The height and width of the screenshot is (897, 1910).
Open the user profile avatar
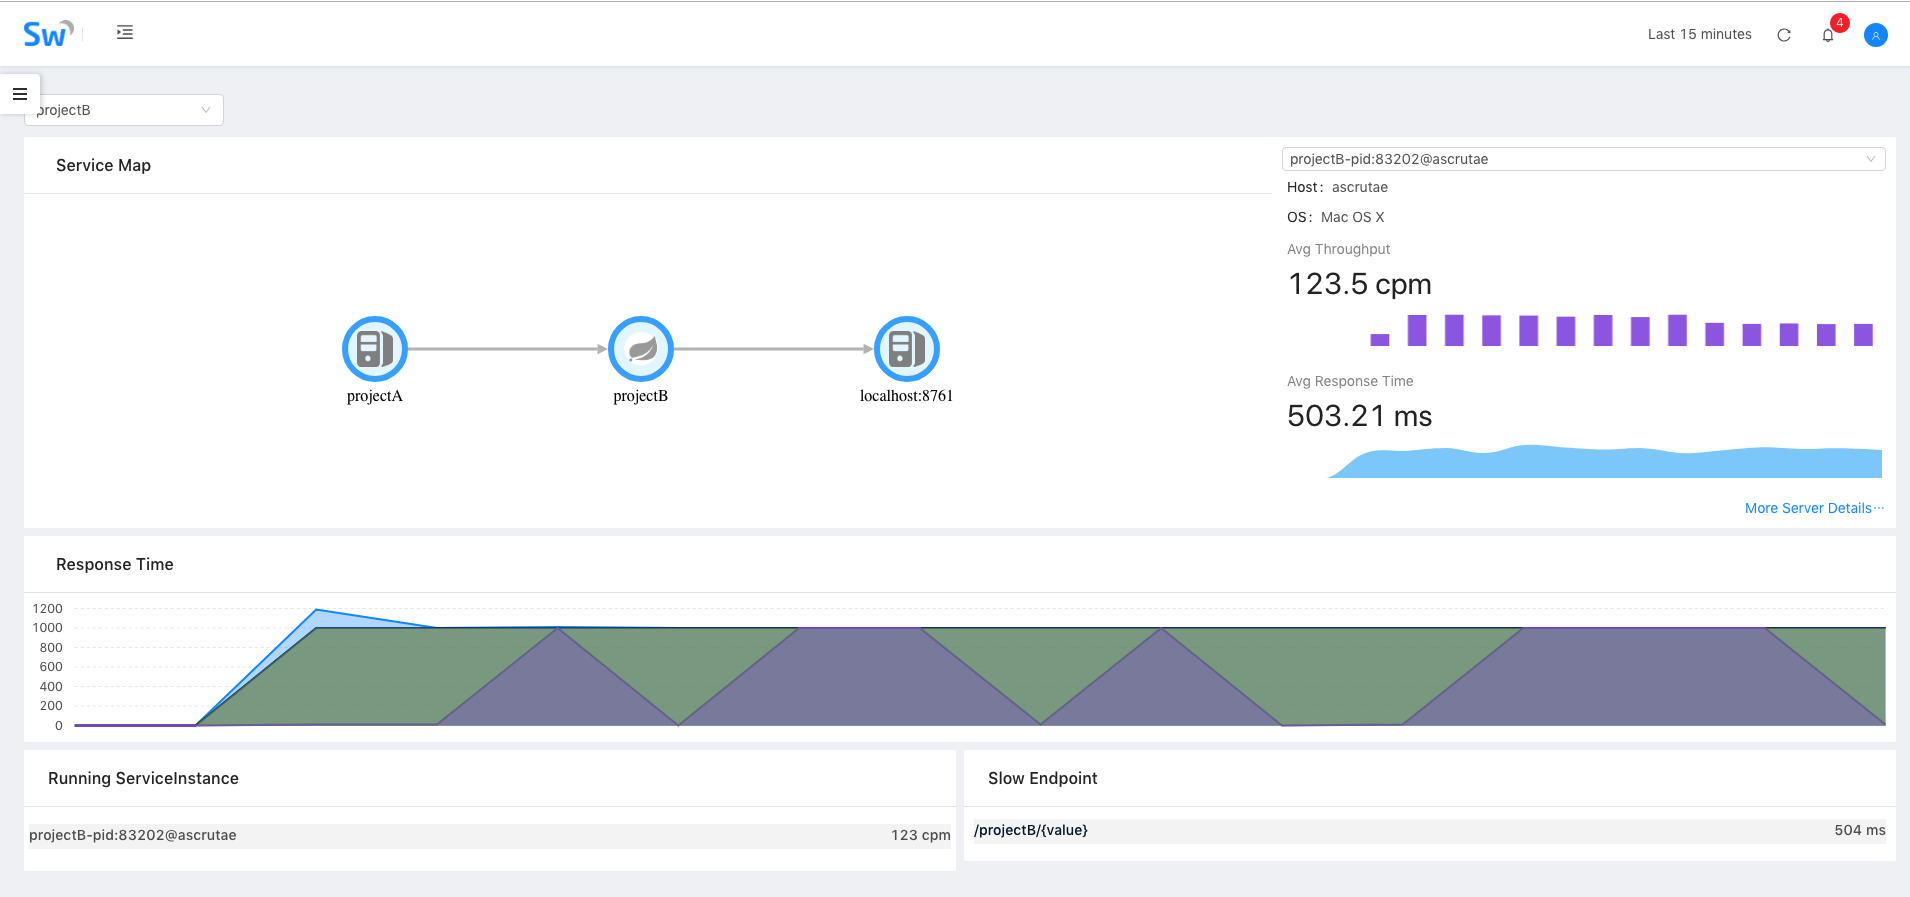1875,35
